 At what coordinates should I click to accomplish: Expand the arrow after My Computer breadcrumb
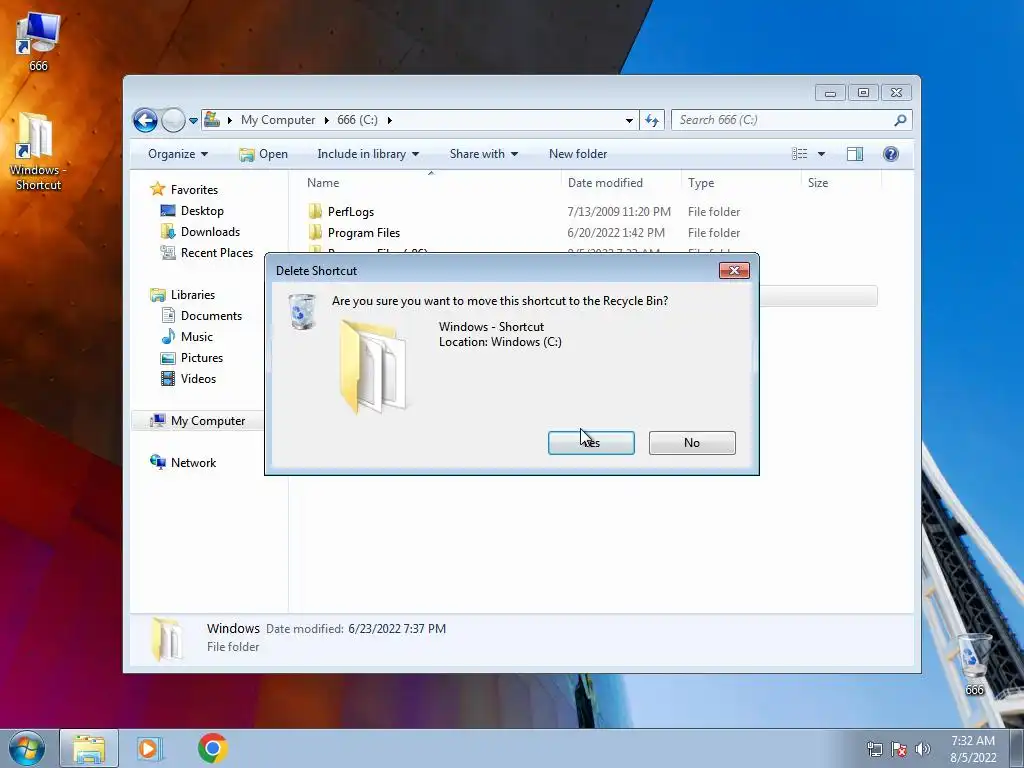pos(327,120)
